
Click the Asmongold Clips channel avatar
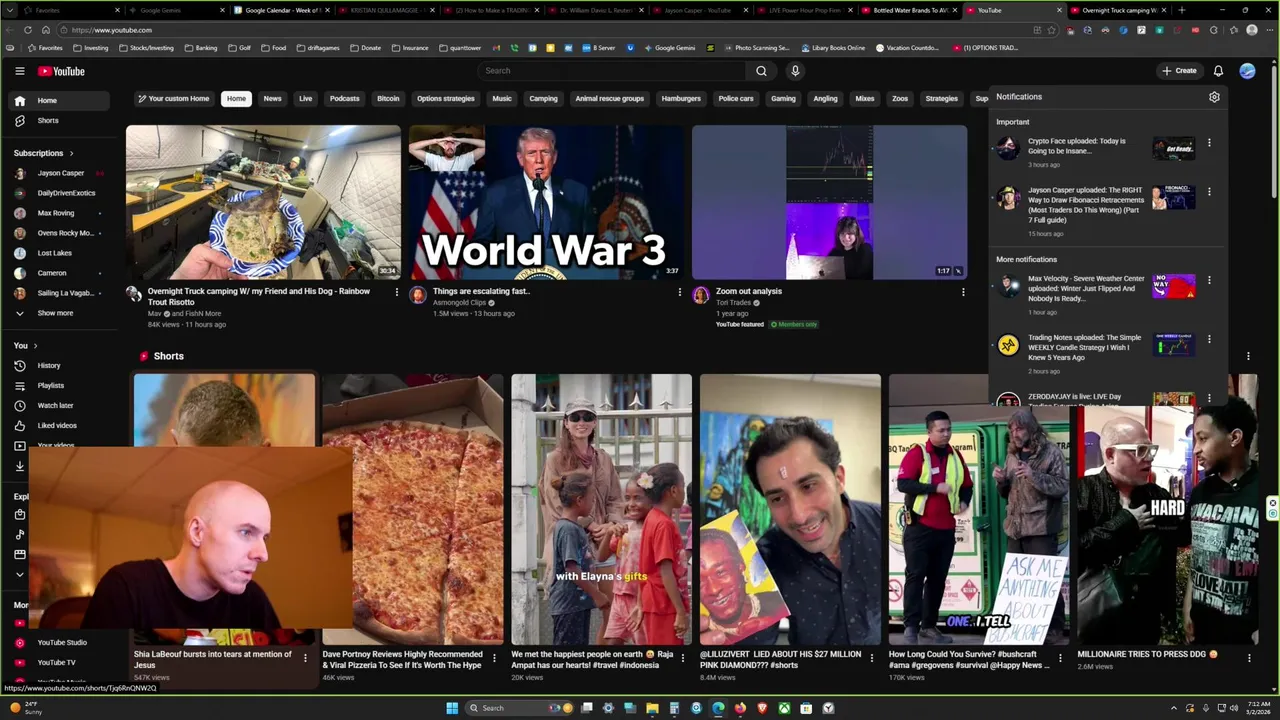click(x=418, y=295)
